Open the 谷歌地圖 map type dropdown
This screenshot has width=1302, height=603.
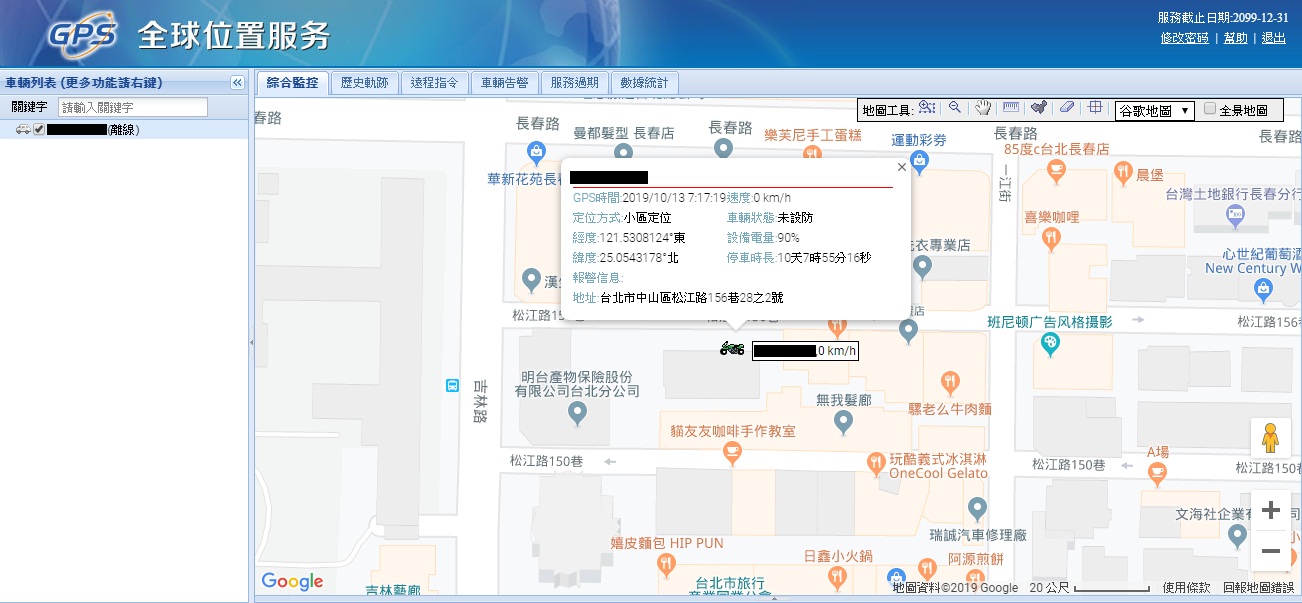(x=1154, y=111)
